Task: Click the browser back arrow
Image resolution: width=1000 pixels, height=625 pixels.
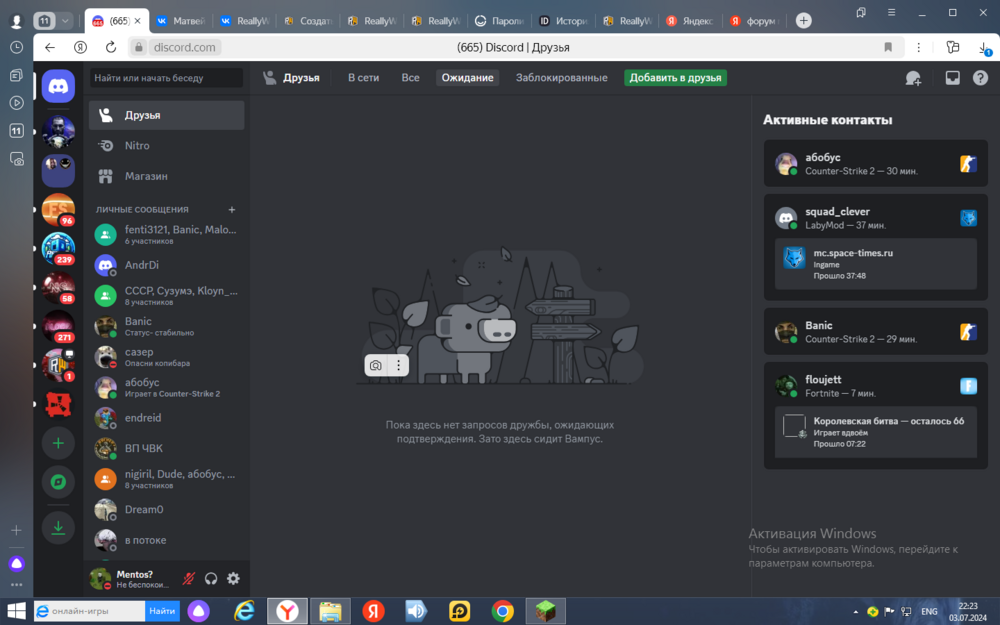Action: click(50, 47)
